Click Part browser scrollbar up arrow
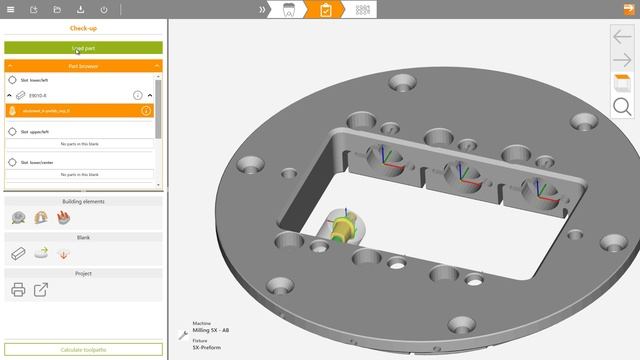The width and height of the screenshot is (640, 360). [158, 77]
